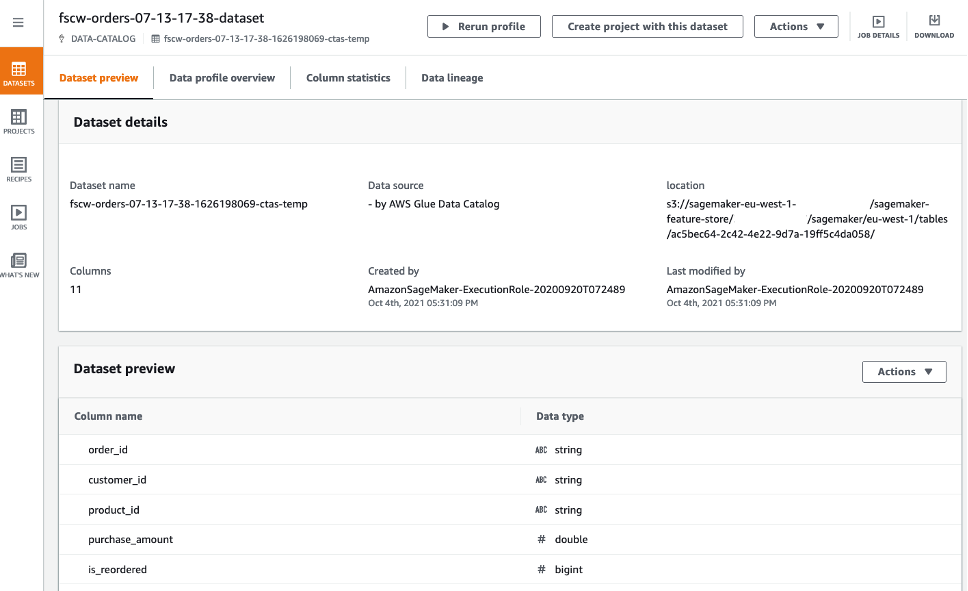The height and width of the screenshot is (591, 968).
Task: Expand the top Actions dropdown
Action: tap(796, 27)
